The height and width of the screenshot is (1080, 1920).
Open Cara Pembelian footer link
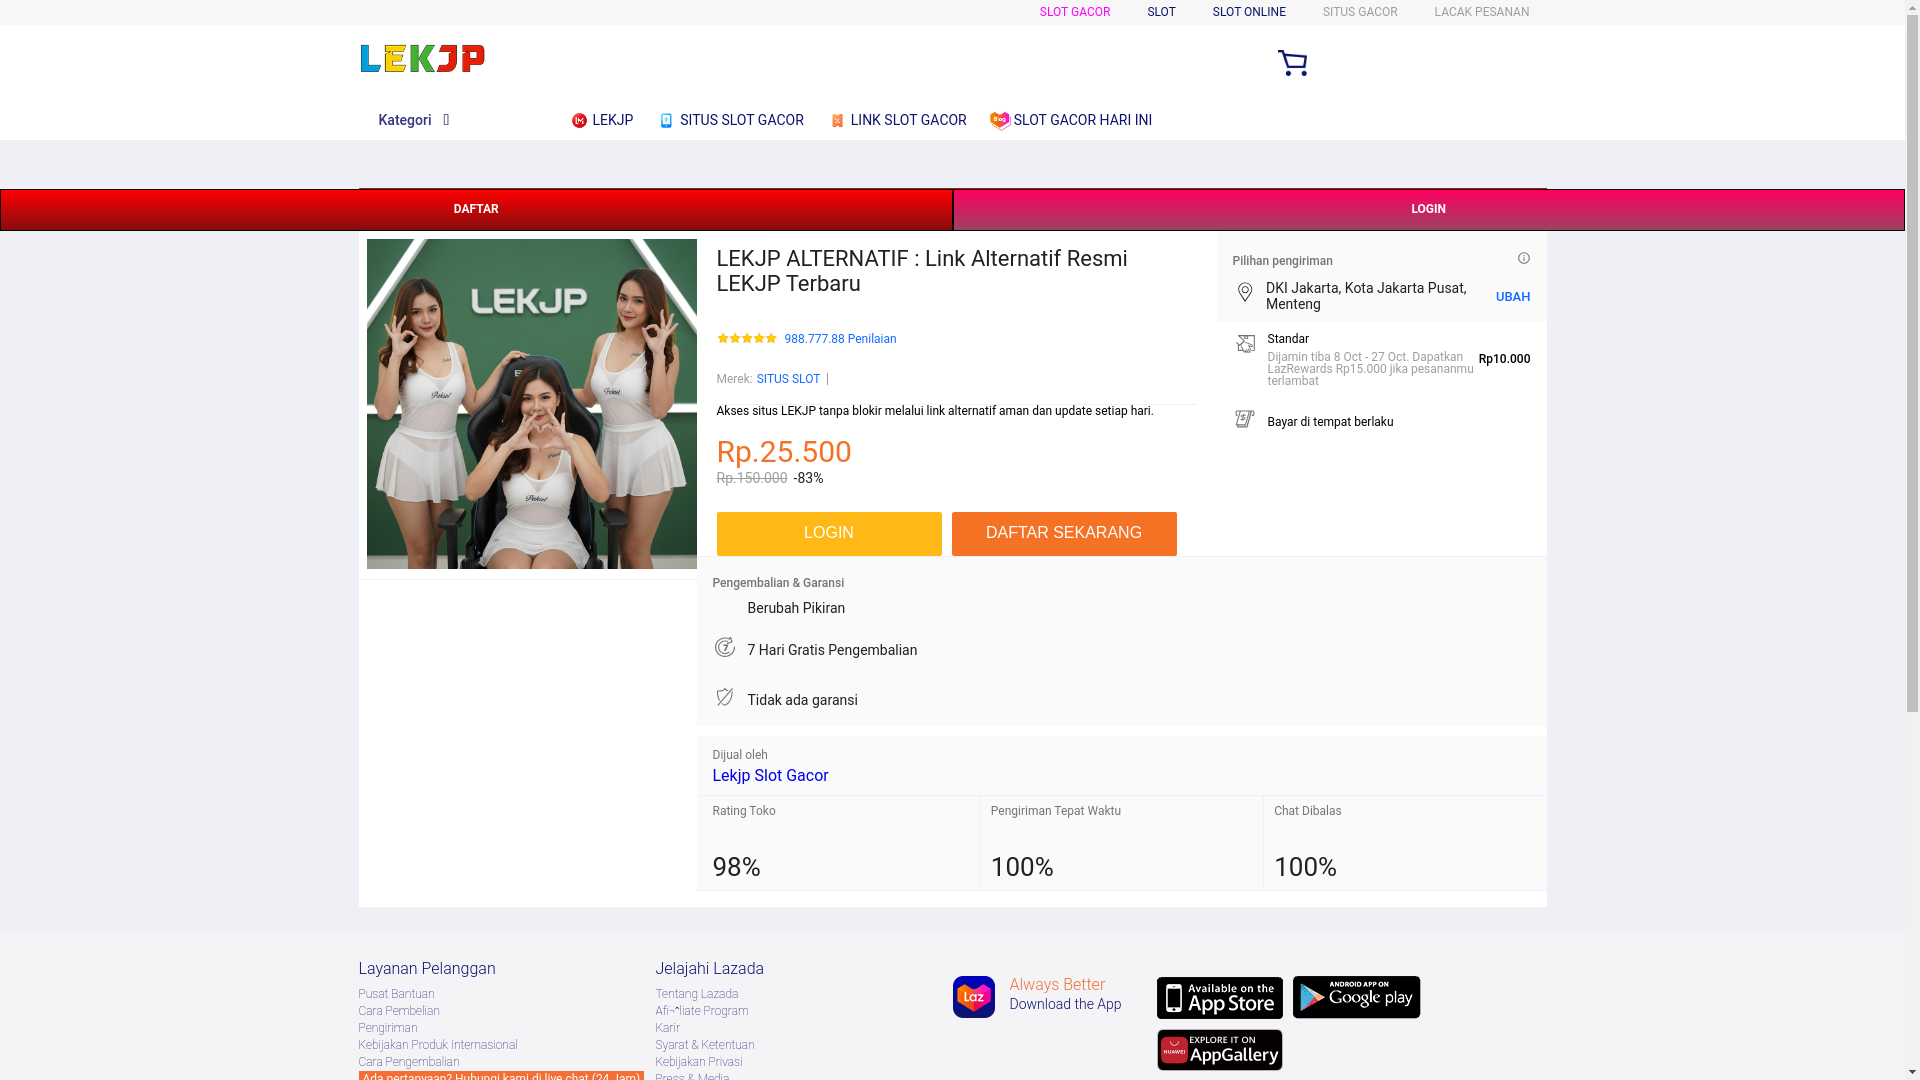pos(399,1011)
